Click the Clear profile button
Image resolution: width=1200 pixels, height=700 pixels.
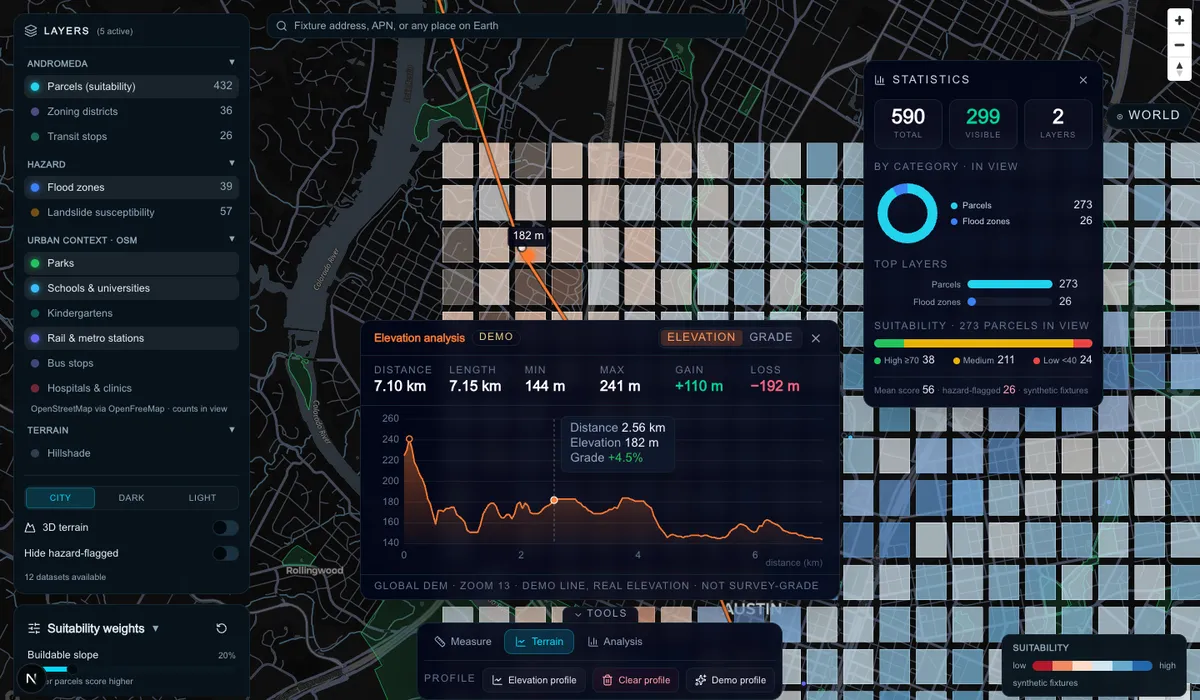click(636, 680)
